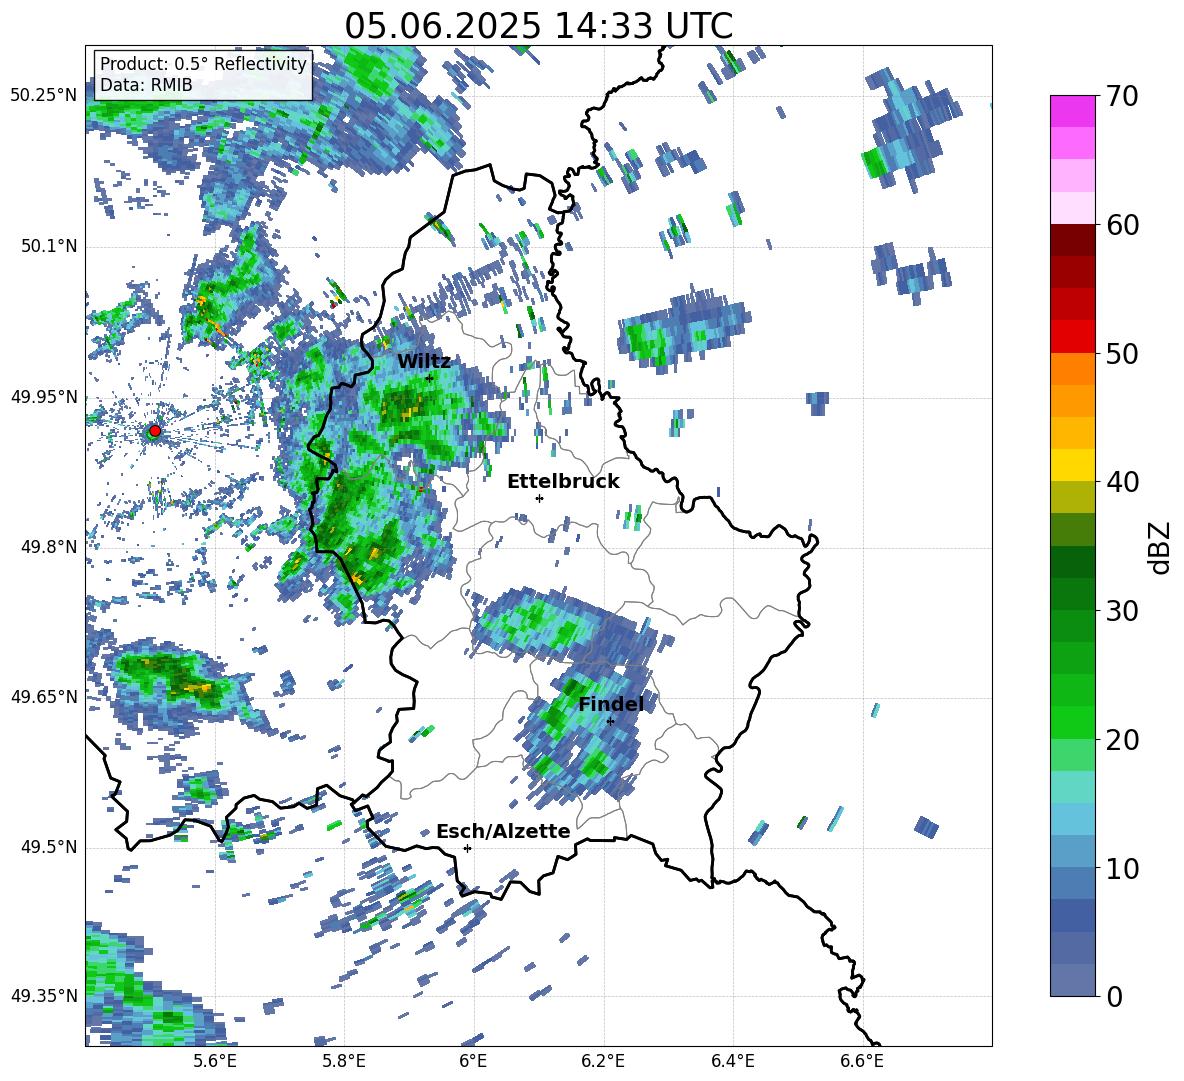This screenshot has width=1184, height=1081.
Task: Click the 30 dBZ colorbar tick label
Action: click(1121, 611)
